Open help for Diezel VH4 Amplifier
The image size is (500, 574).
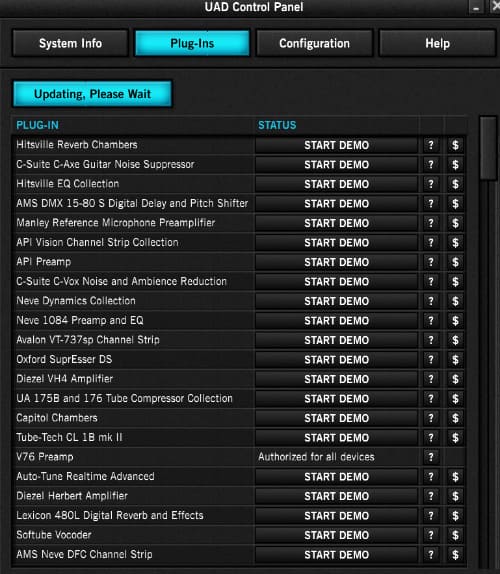click(431, 379)
